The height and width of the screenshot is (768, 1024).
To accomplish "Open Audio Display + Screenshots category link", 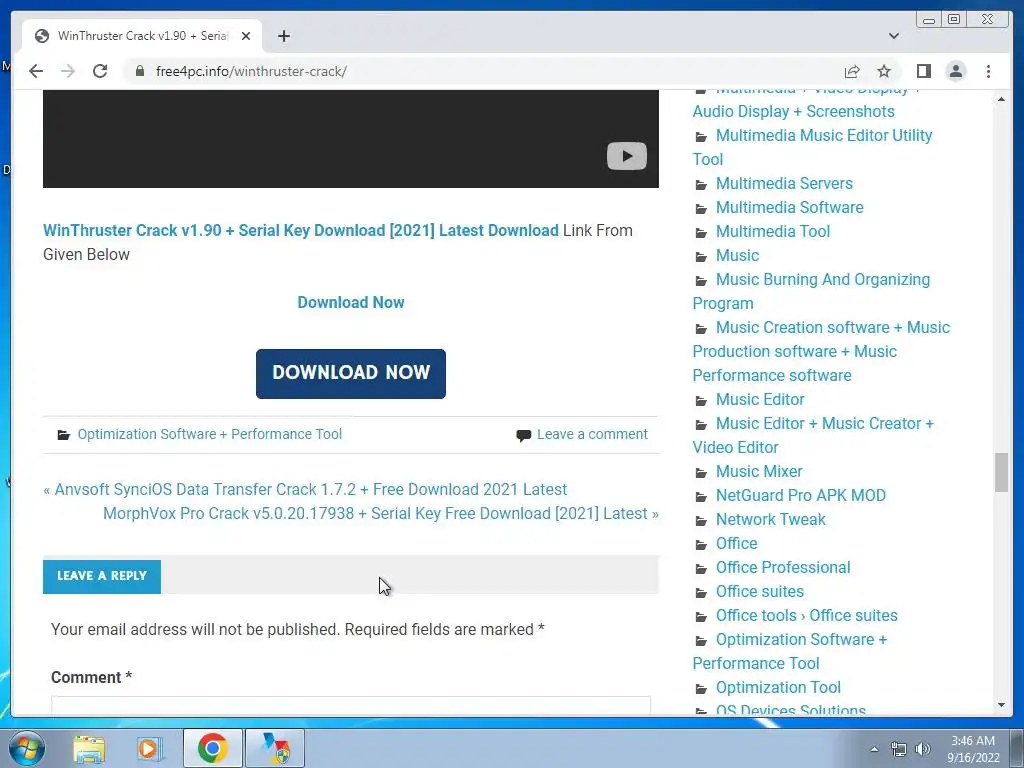I will pyautogui.click(x=793, y=111).
